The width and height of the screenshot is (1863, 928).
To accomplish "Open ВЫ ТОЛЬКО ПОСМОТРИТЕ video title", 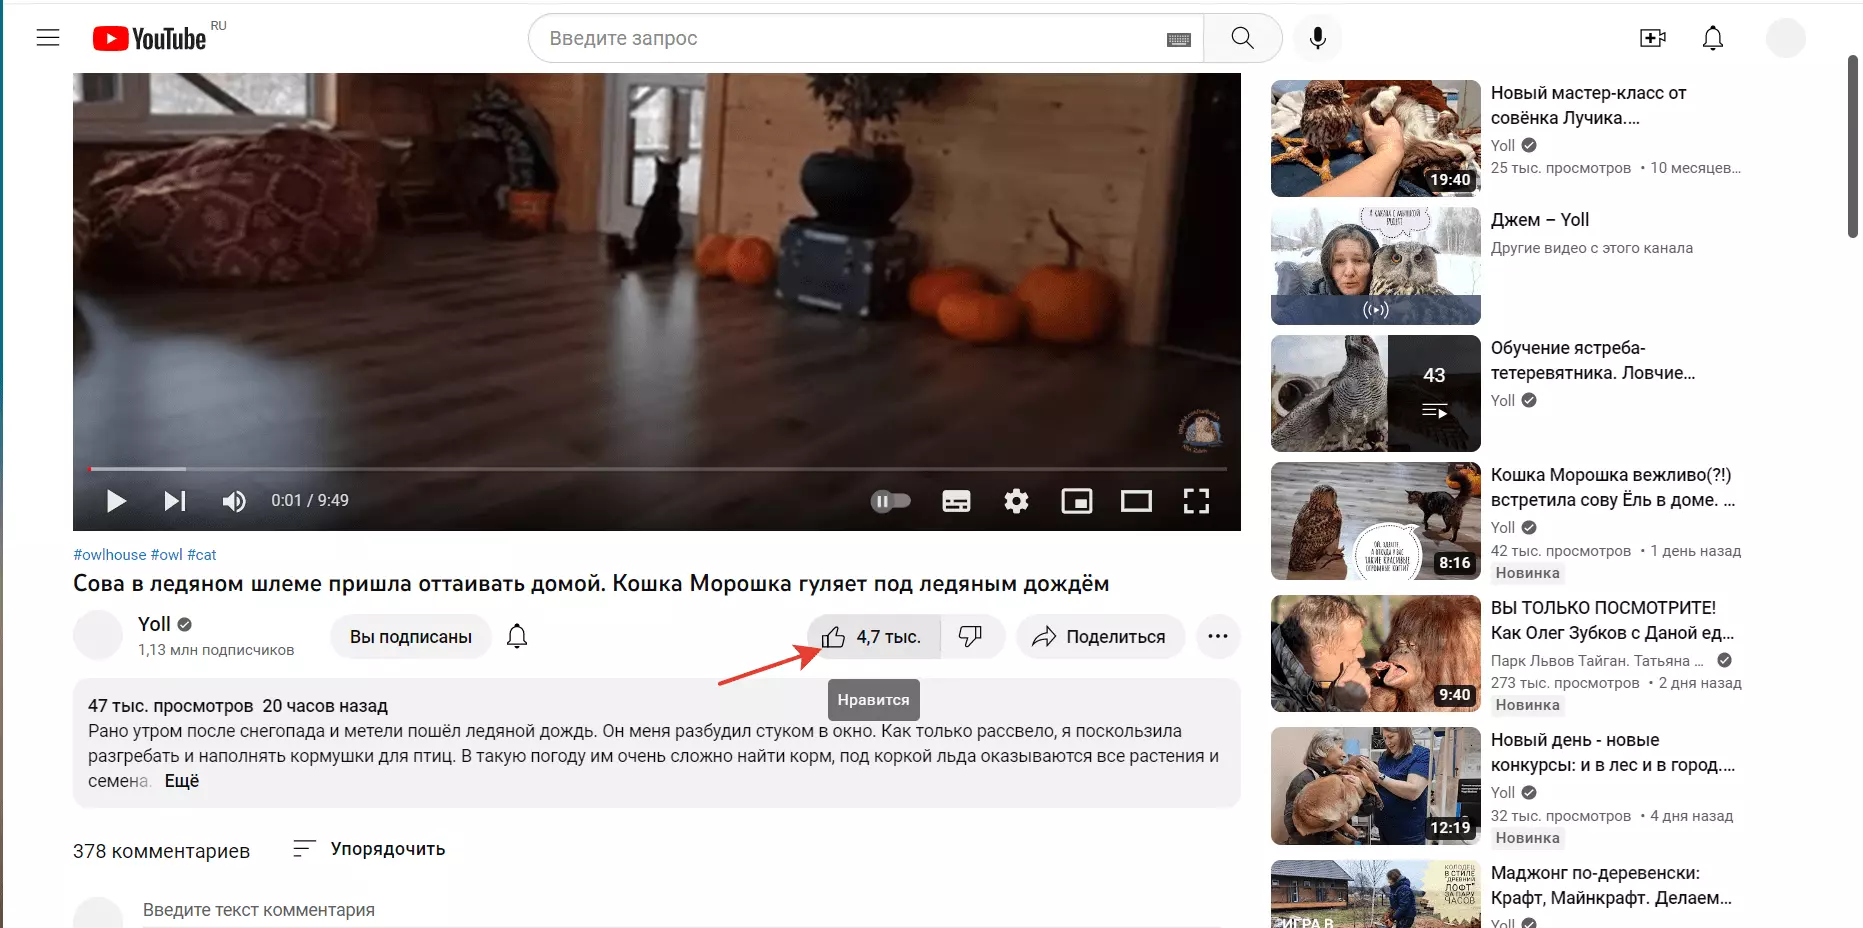I will 1613,620.
